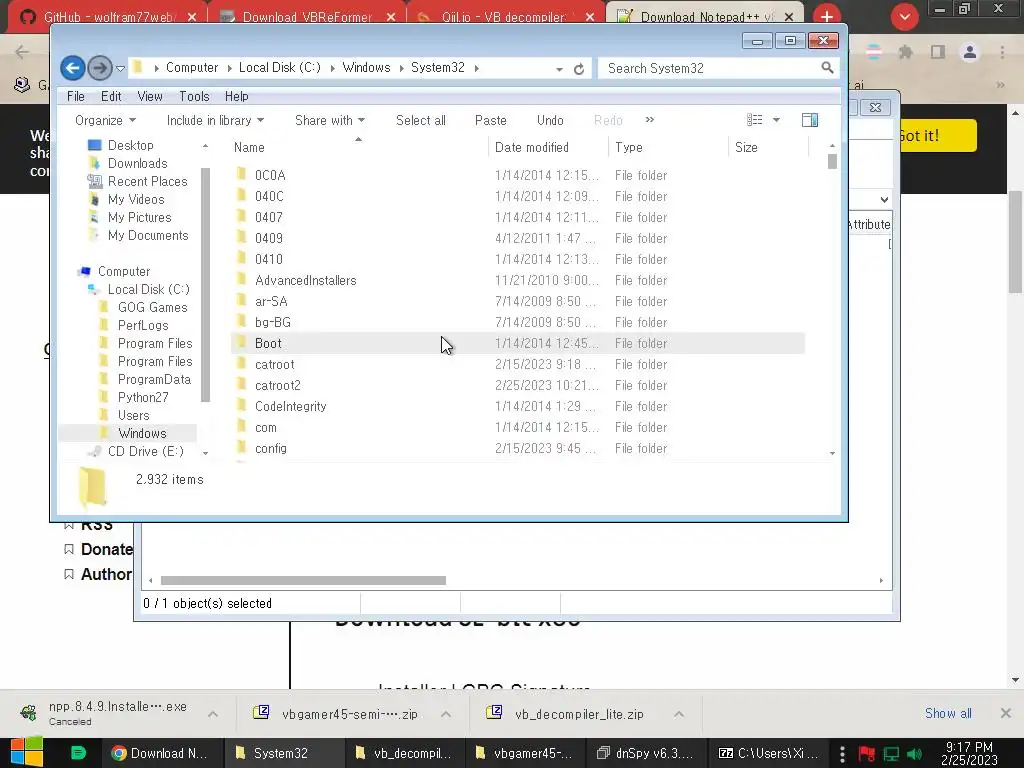
Task: Click the Change your view icon
Action: point(754,120)
